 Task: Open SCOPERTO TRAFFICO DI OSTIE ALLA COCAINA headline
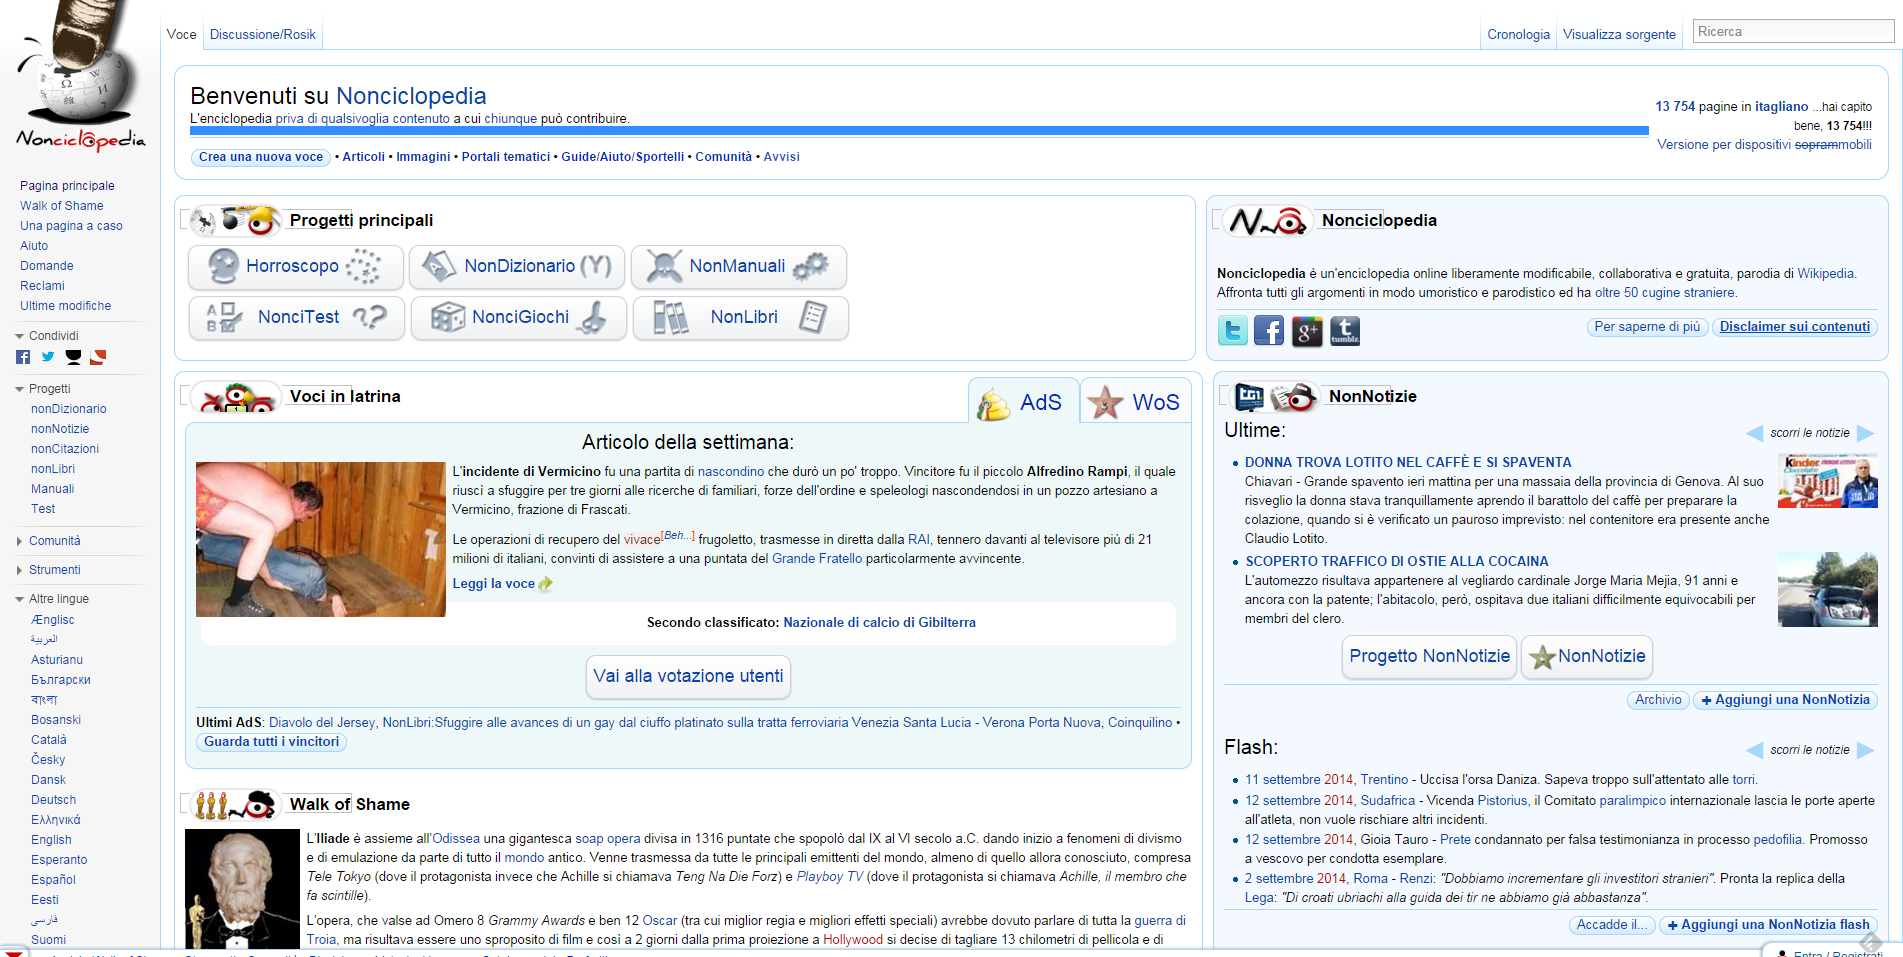pyautogui.click(x=1397, y=561)
